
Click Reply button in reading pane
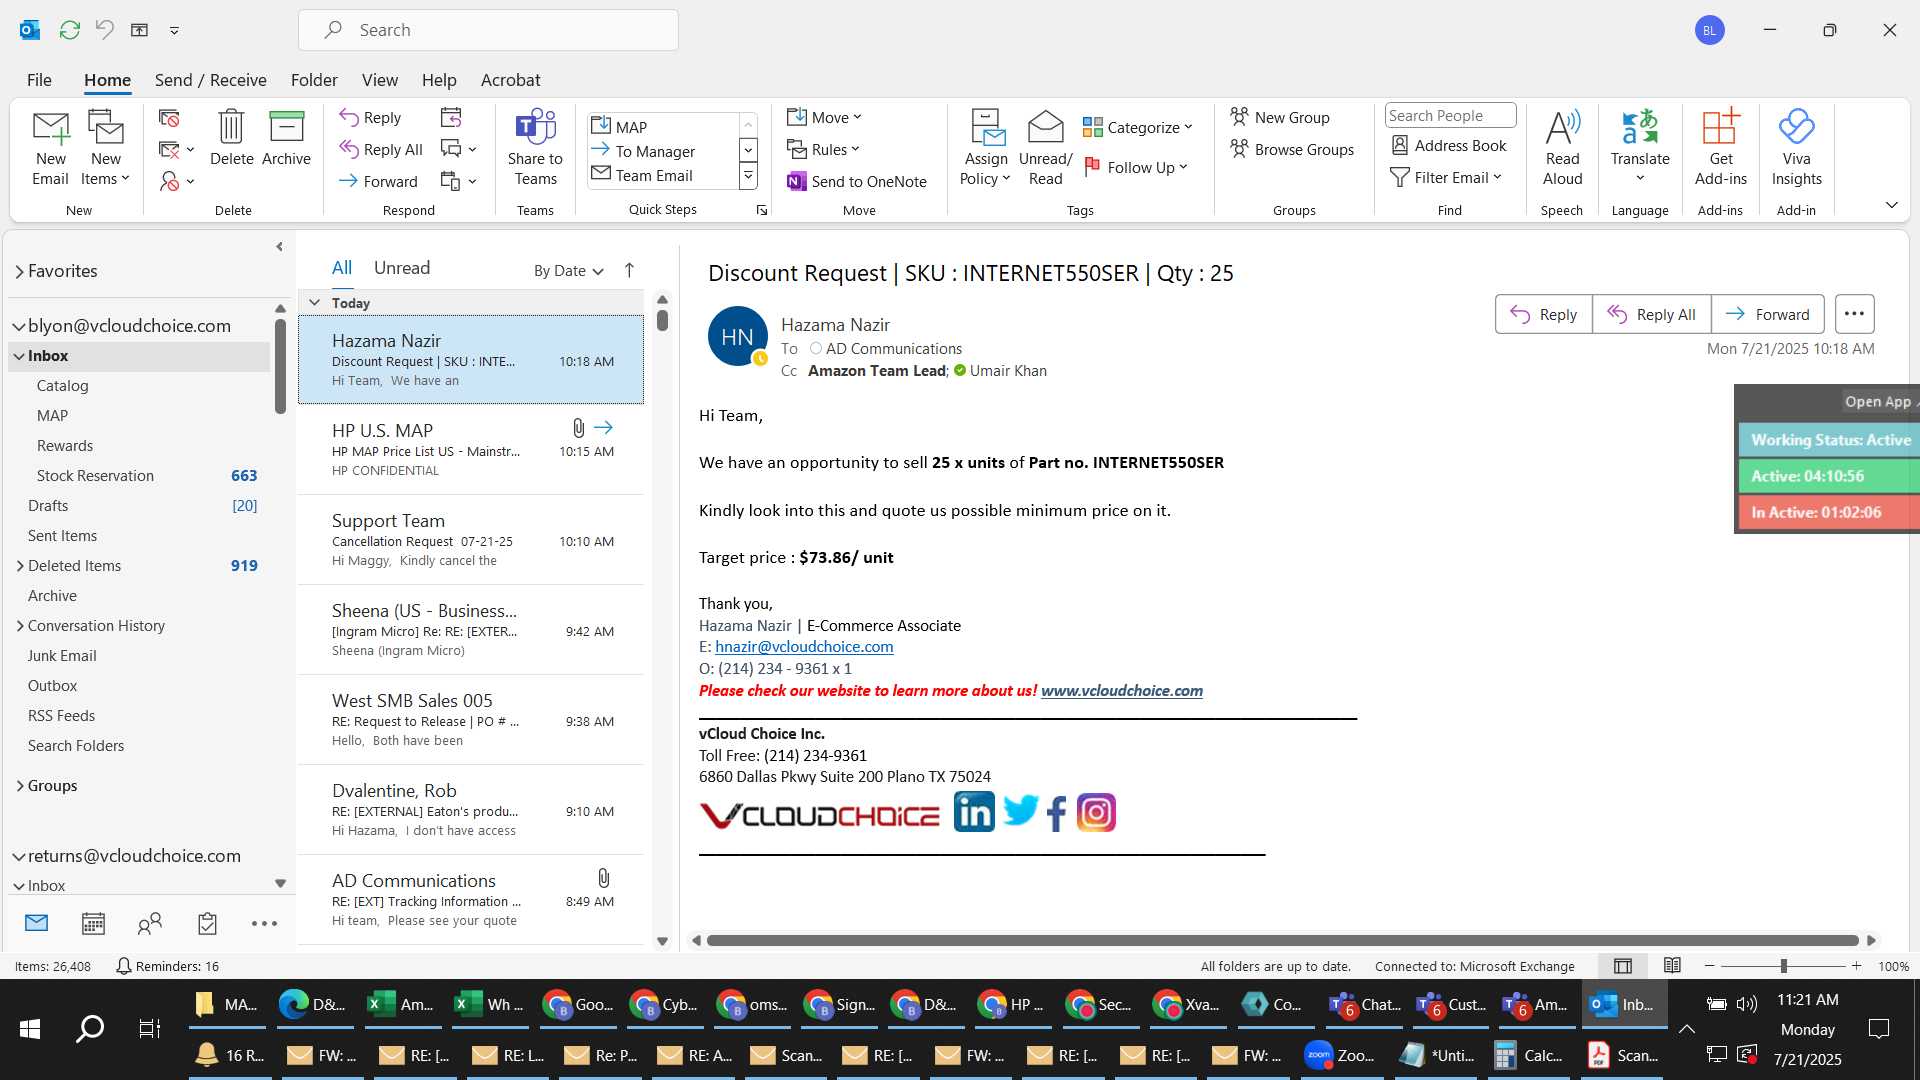(x=1543, y=314)
